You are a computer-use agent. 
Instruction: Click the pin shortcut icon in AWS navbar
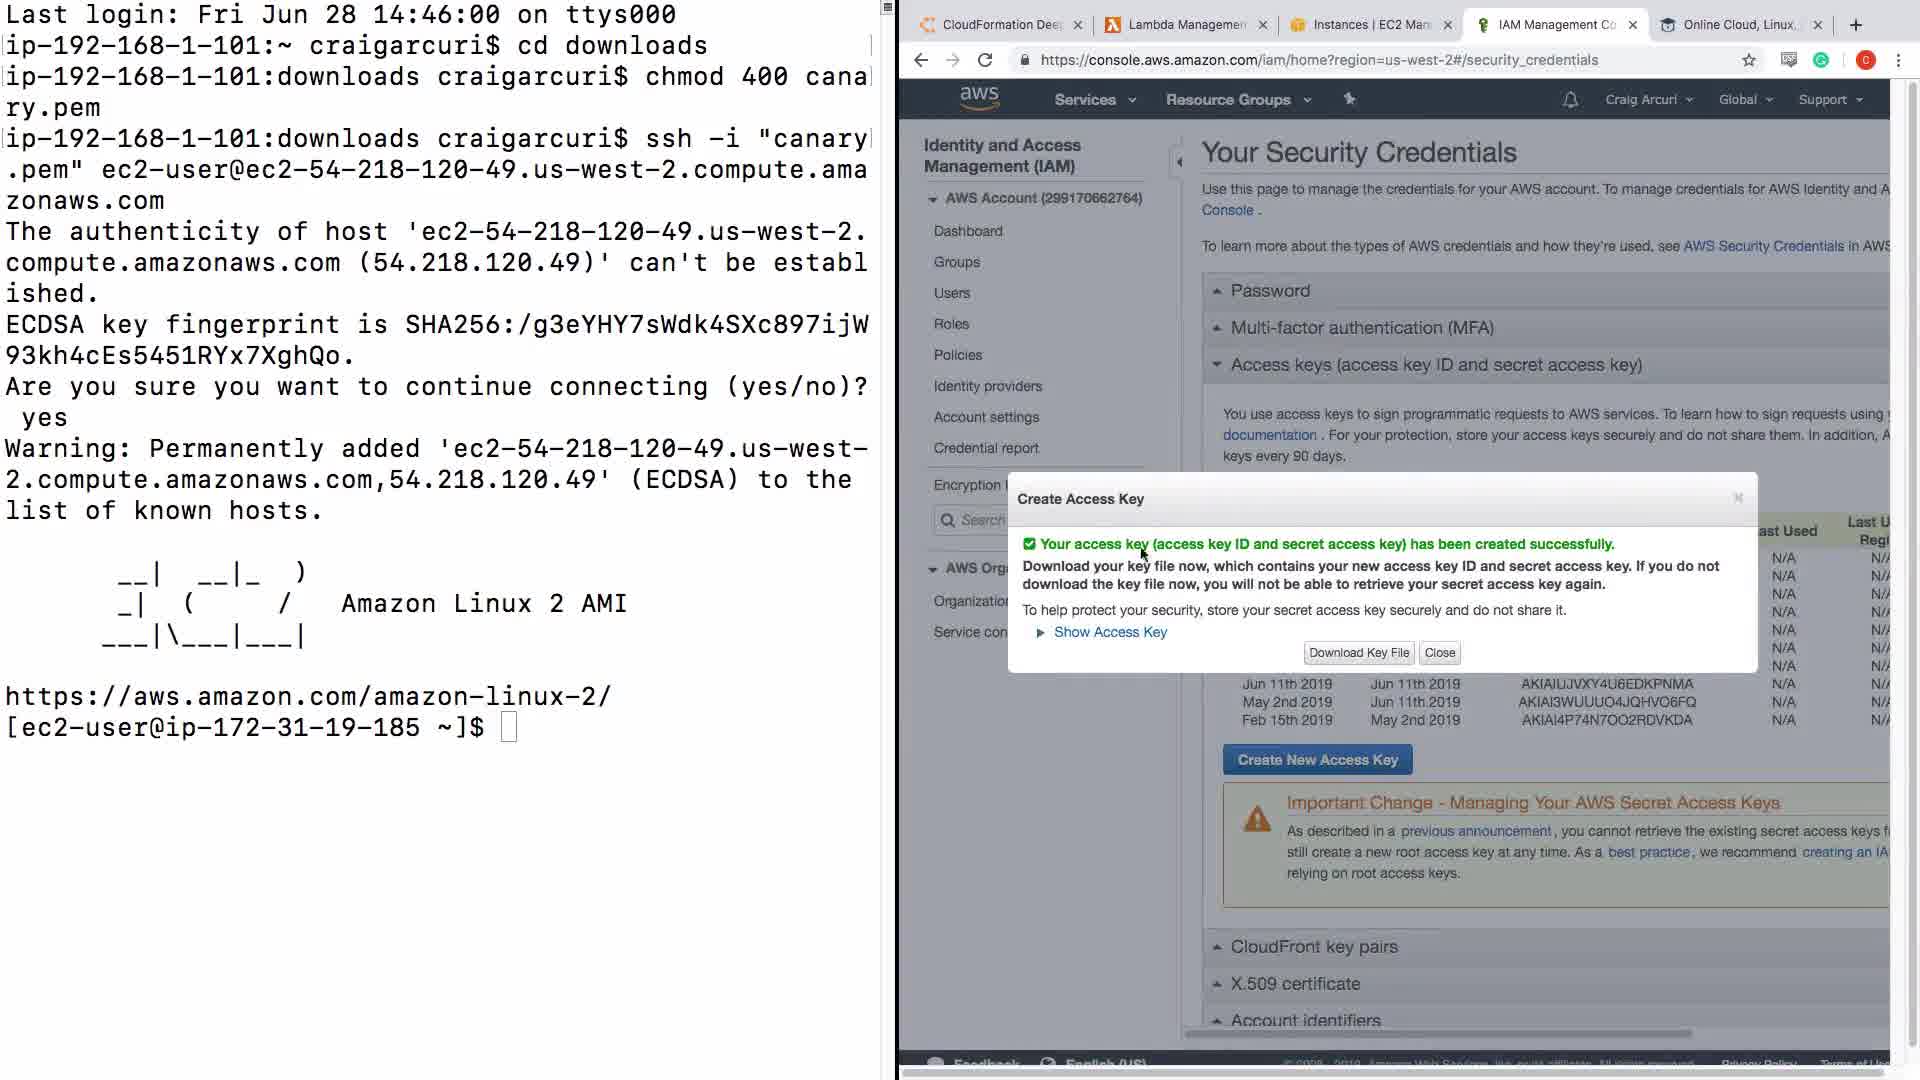click(x=1349, y=99)
